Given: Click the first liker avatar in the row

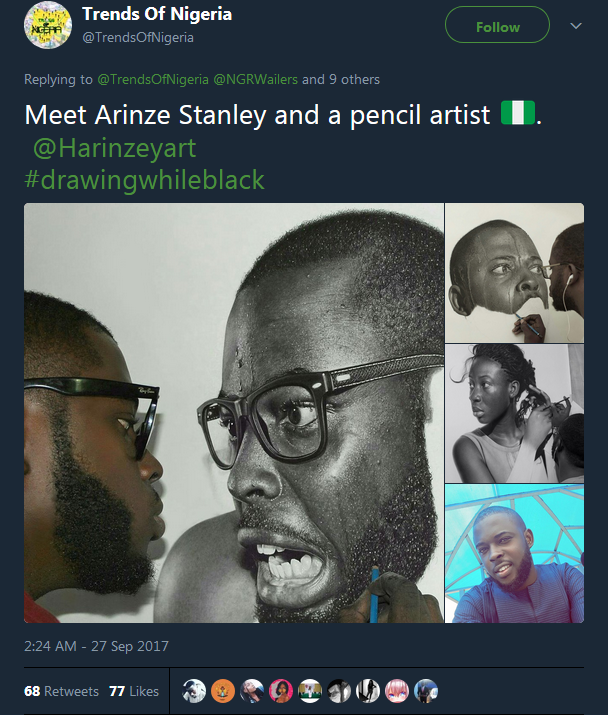Looking at the screenshot, I should pyautogui.click(x=194, y=690).
